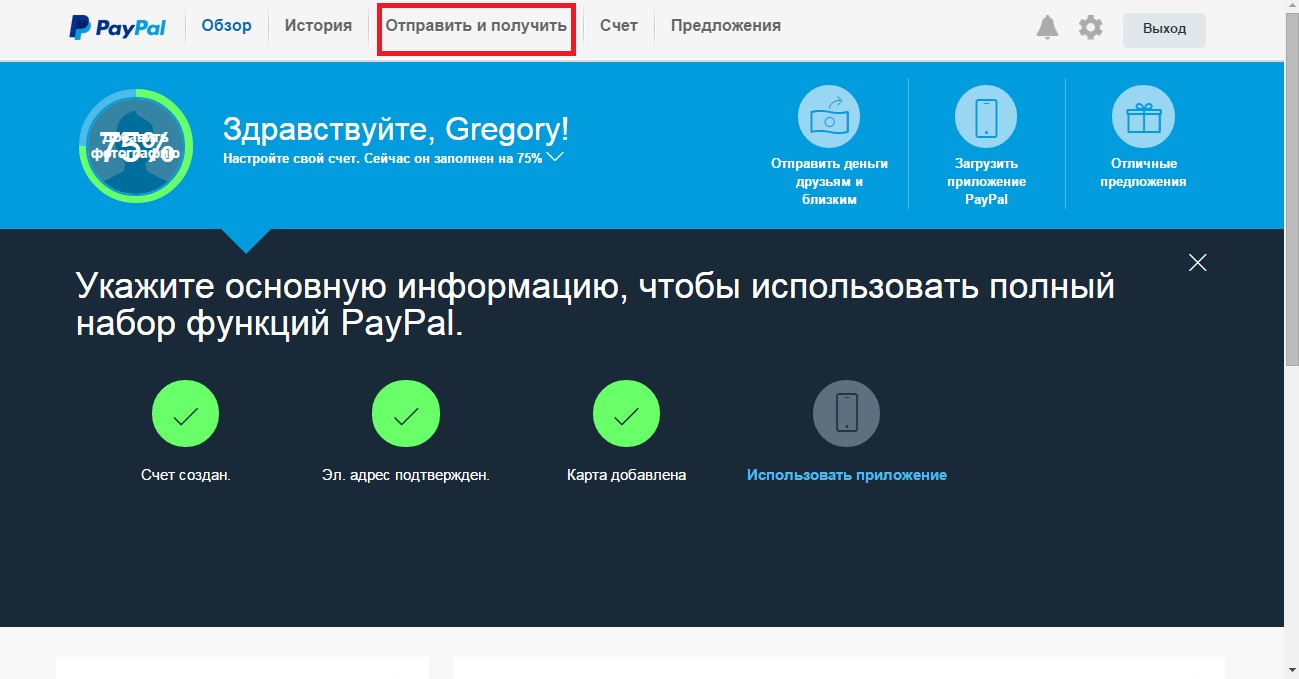
Task: Click the 75% profile photo circle
Action: [x=135, y=146]
